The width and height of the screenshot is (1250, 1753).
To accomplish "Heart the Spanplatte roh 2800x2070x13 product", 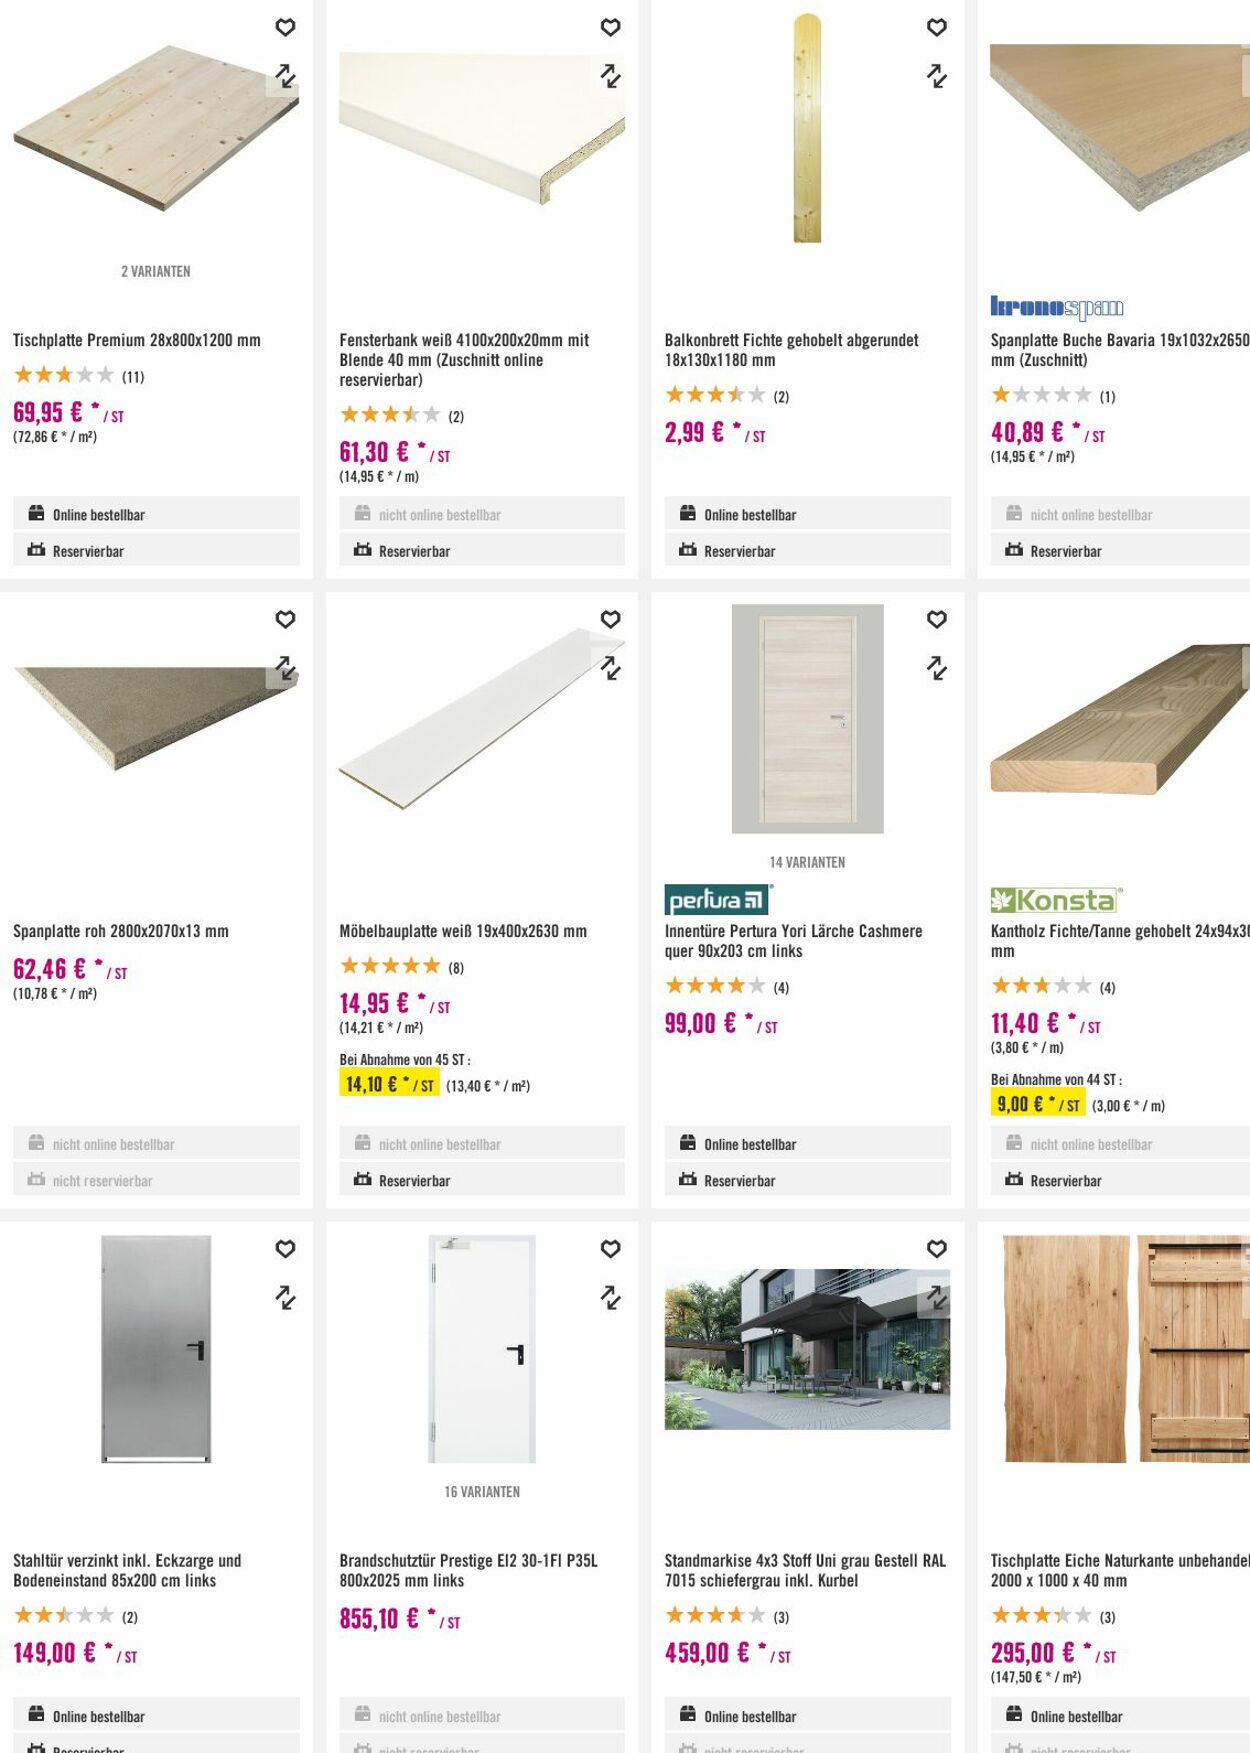I will pos(285,619).
